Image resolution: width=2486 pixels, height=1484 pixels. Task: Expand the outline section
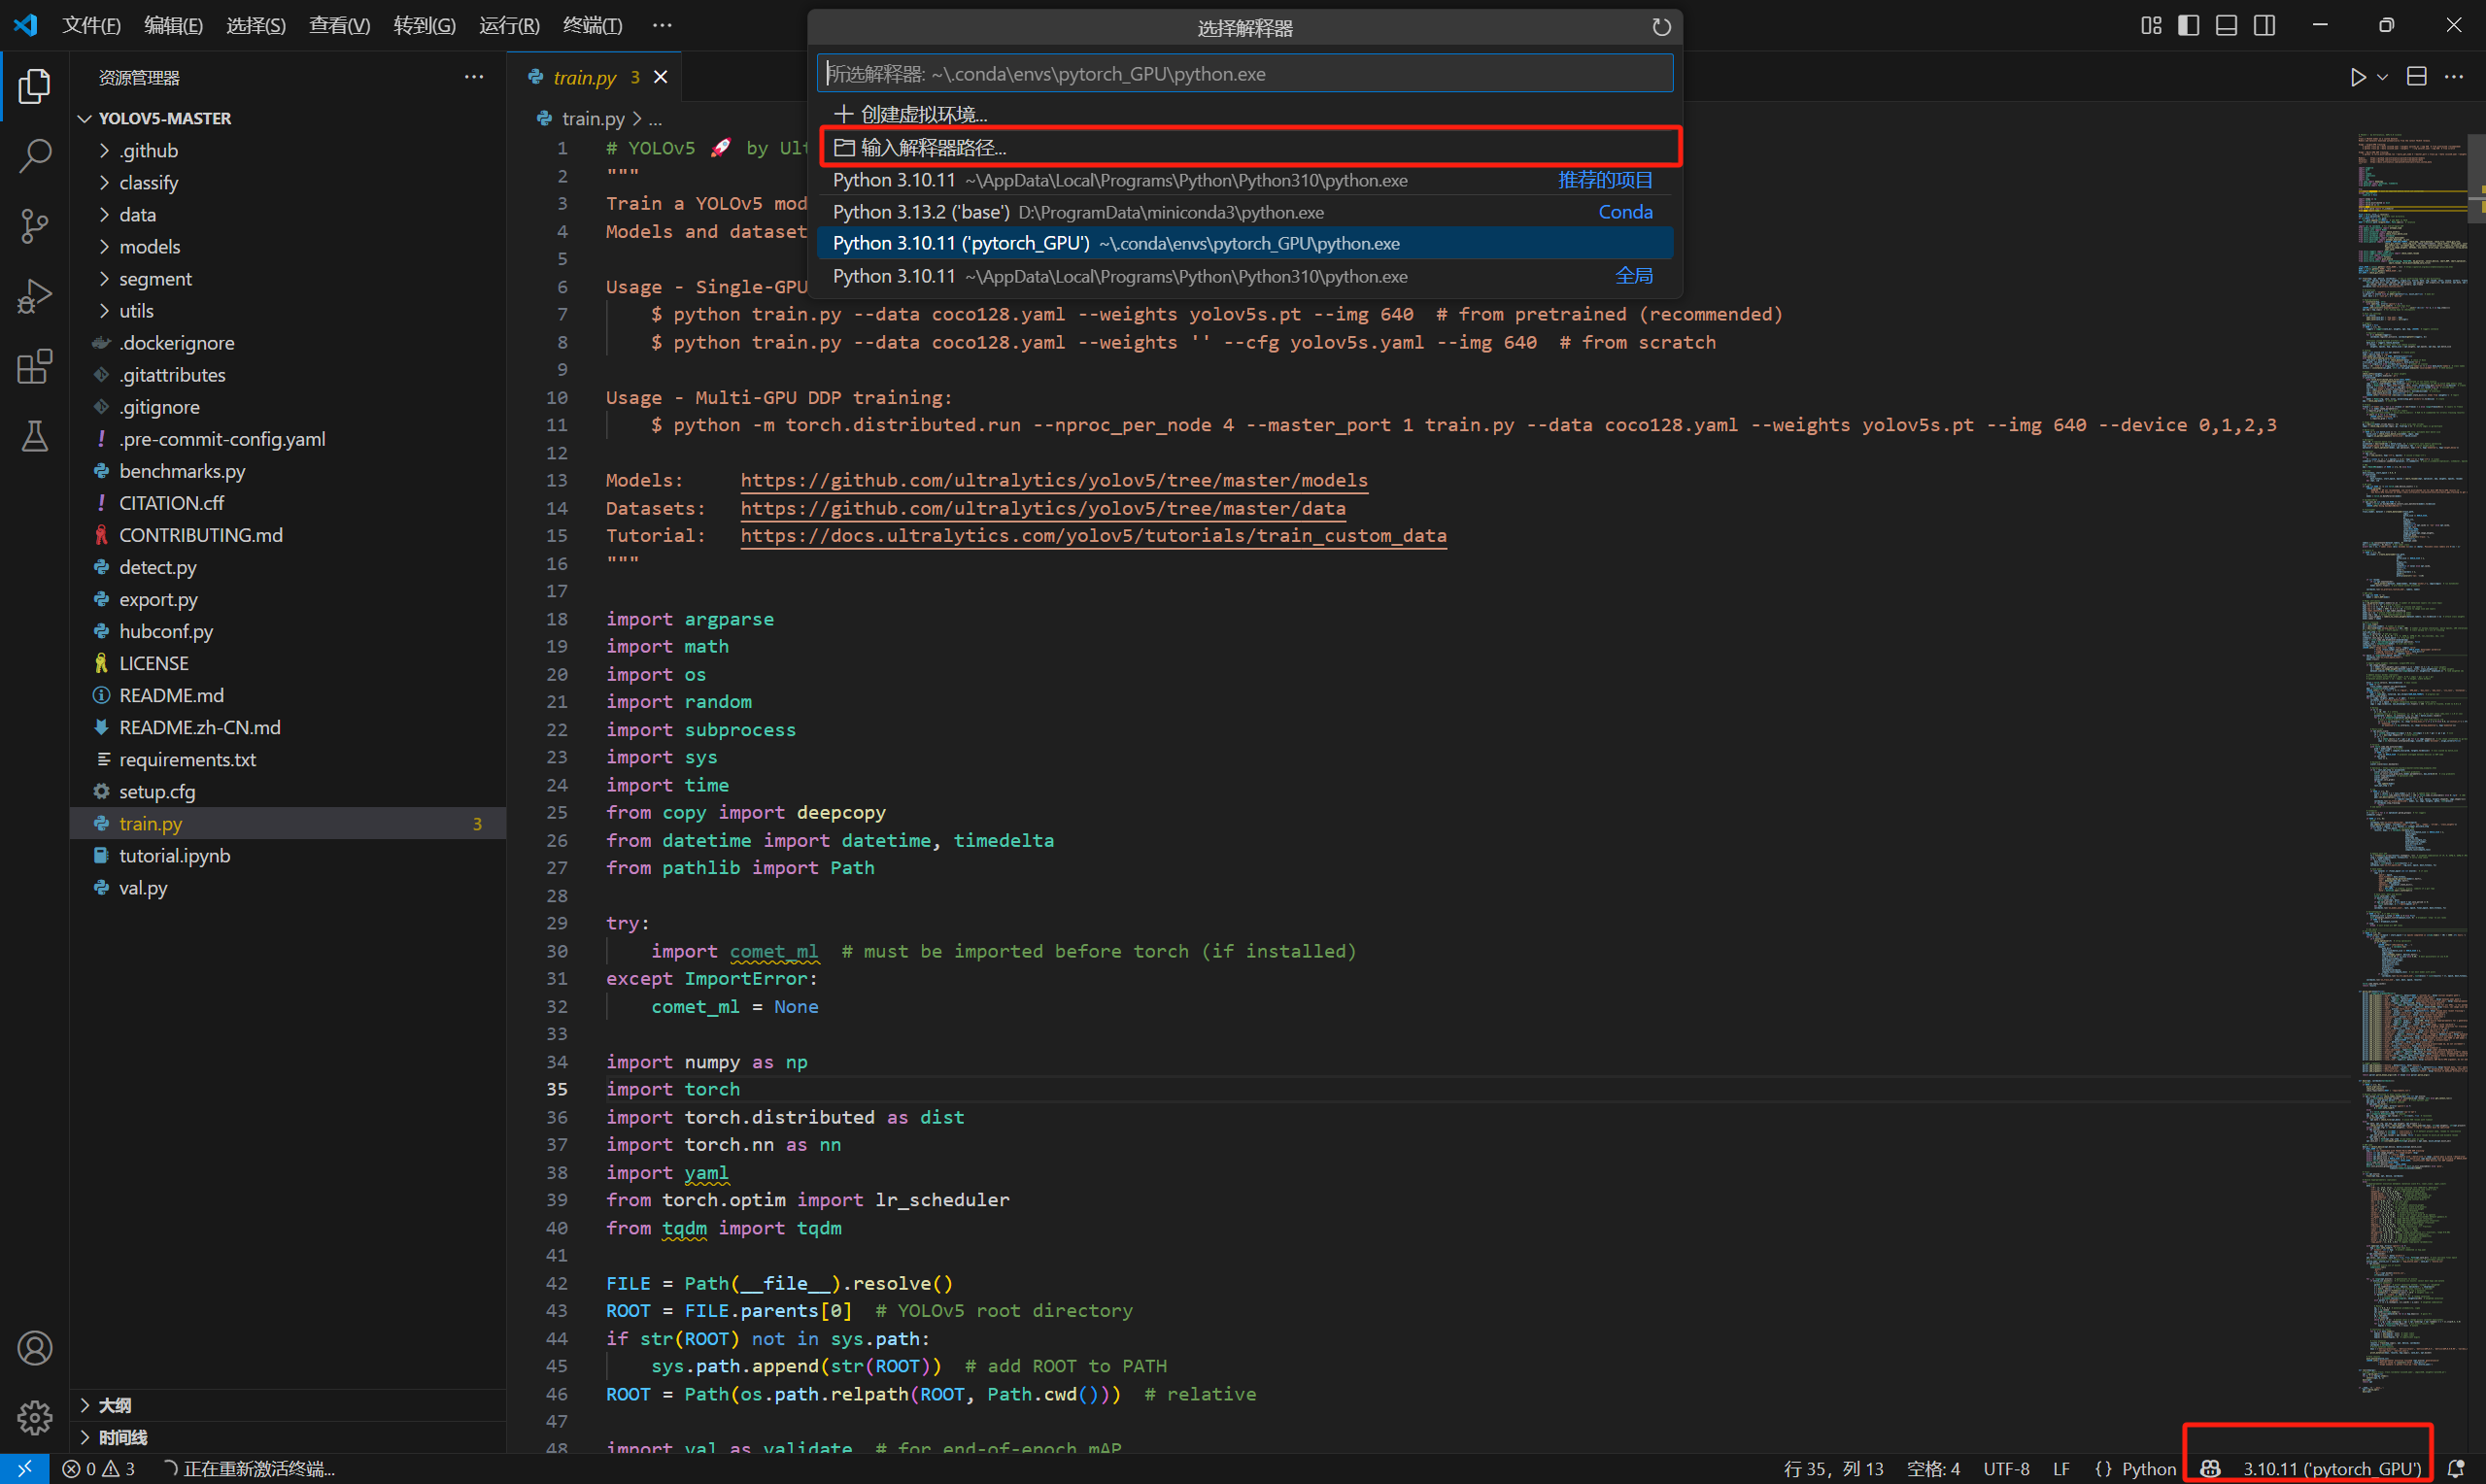(115, 1405)
